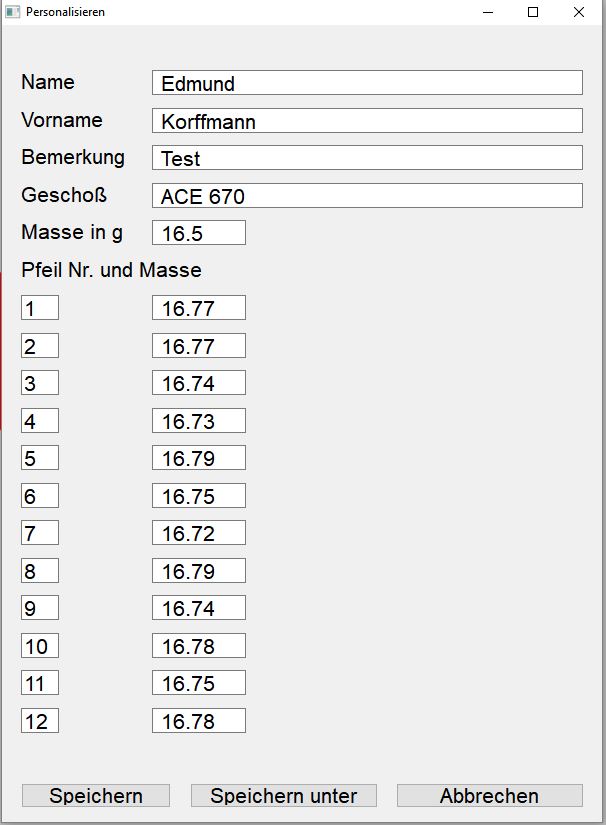The width and height of the screenshot is (606, 825).
Task: Focus the arrow 5 mass field
Action: point(198,458)
